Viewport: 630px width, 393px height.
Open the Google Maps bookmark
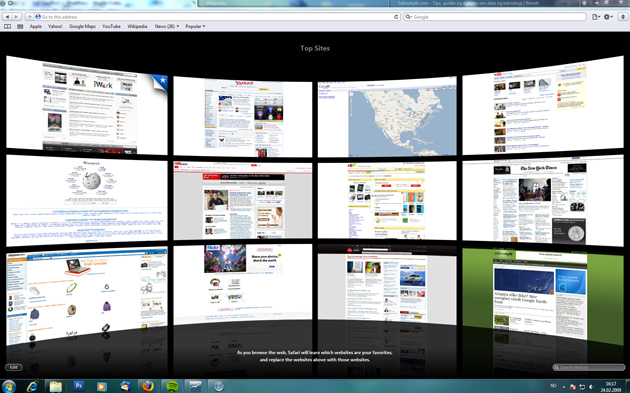click(82, 26)
